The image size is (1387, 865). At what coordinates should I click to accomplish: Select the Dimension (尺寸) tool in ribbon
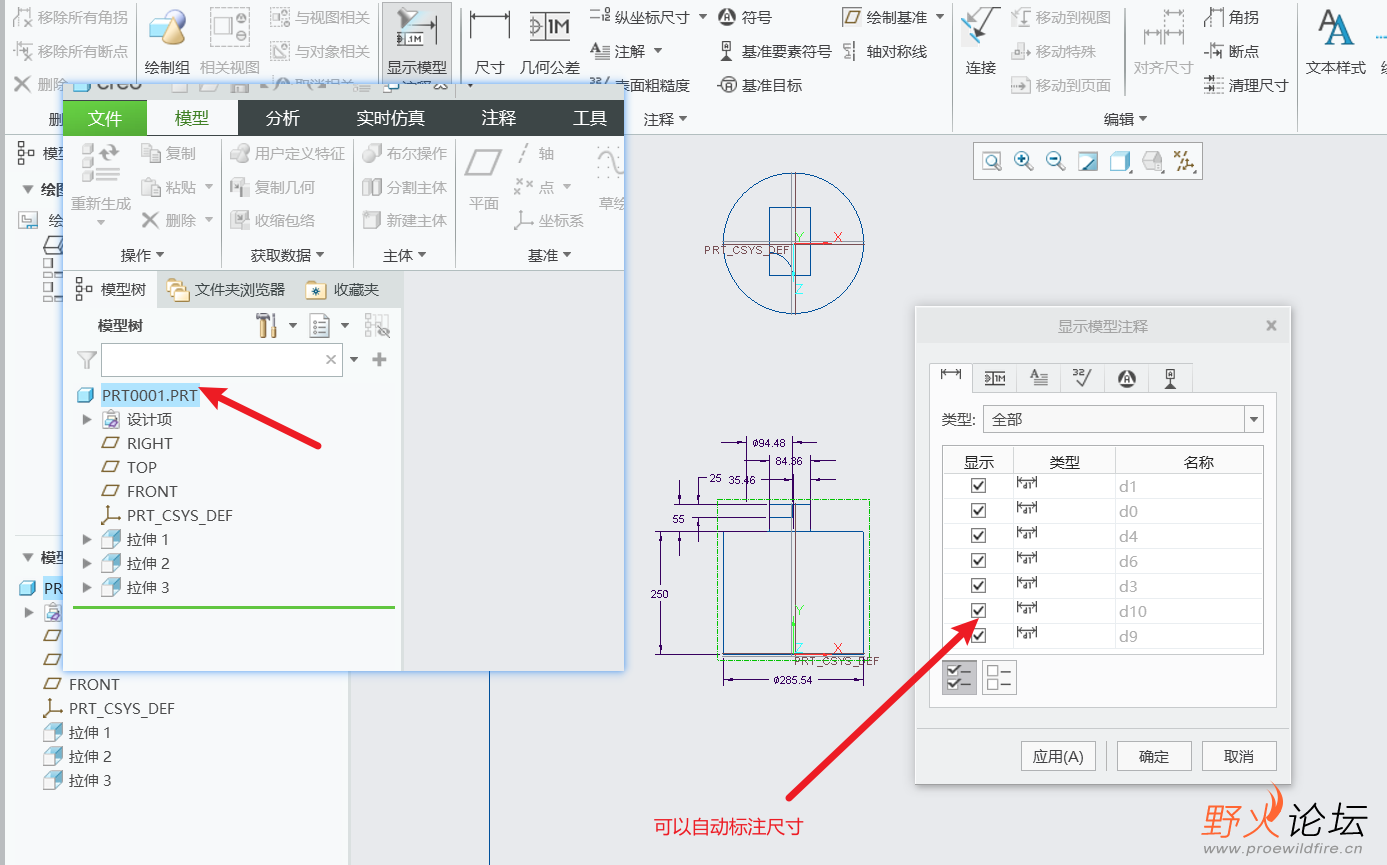489,42
